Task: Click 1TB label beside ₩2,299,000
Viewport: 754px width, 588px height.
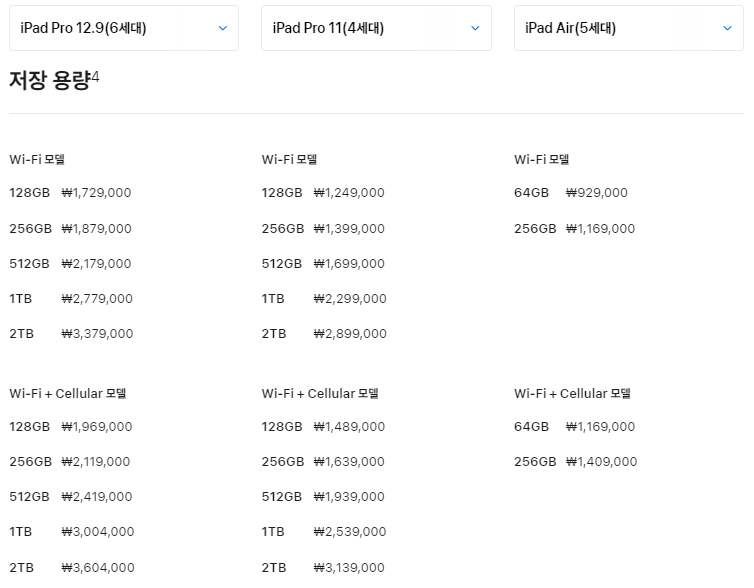Action: 273,299
